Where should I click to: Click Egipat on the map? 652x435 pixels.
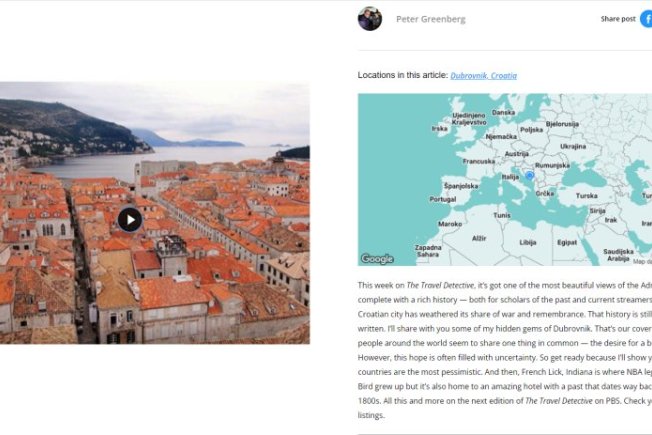pos(567,242)
